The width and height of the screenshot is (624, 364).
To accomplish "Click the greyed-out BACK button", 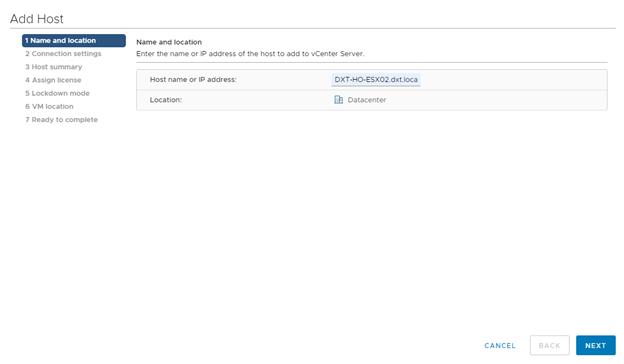I will click(549, 345).
